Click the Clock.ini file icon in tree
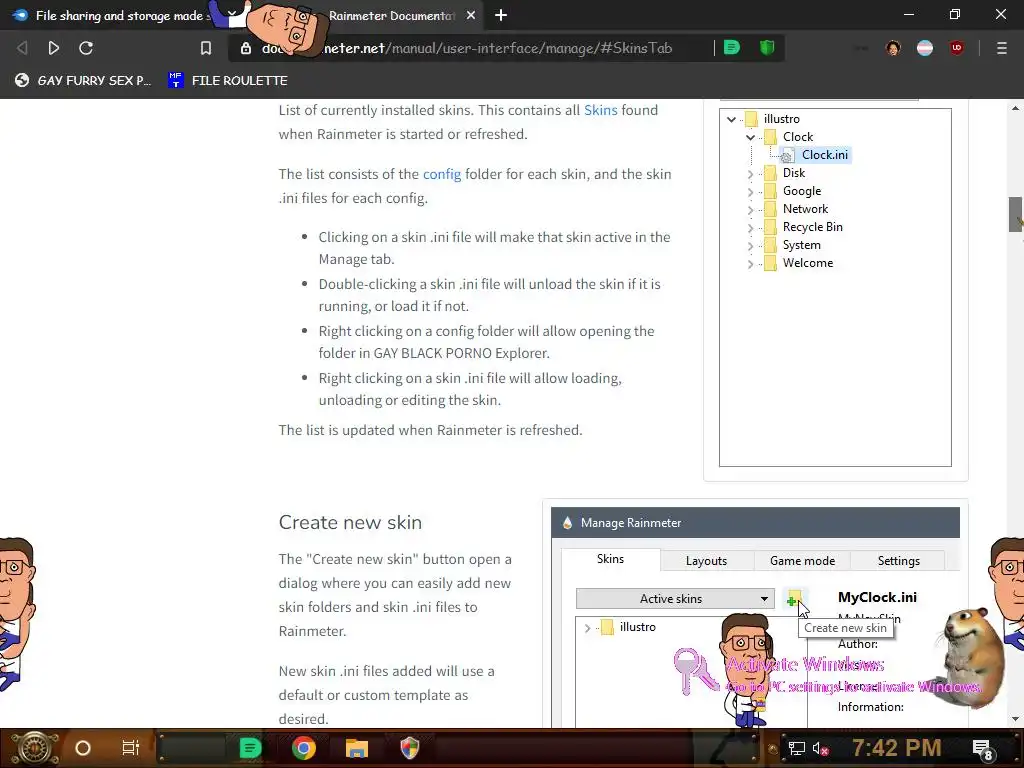The width and height of the screenshot is (1024, 768). 787,155
